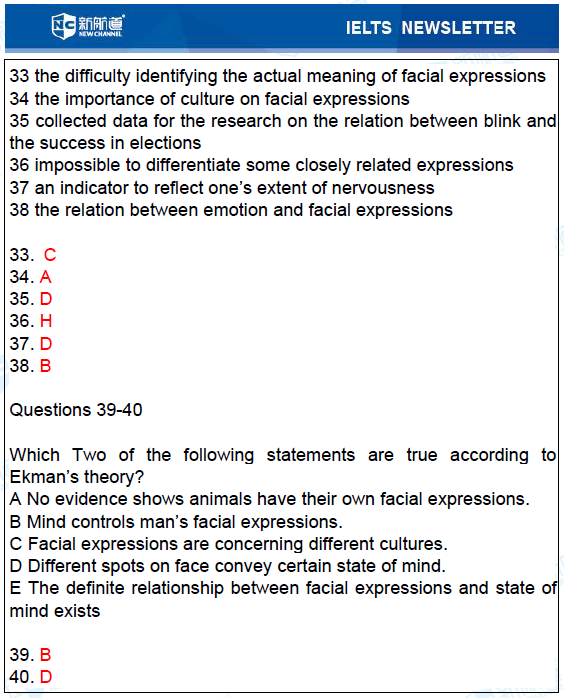Click the red answer C for question 33
The width and height of the screenshot is (564, 698).
[x=50, y=255]
